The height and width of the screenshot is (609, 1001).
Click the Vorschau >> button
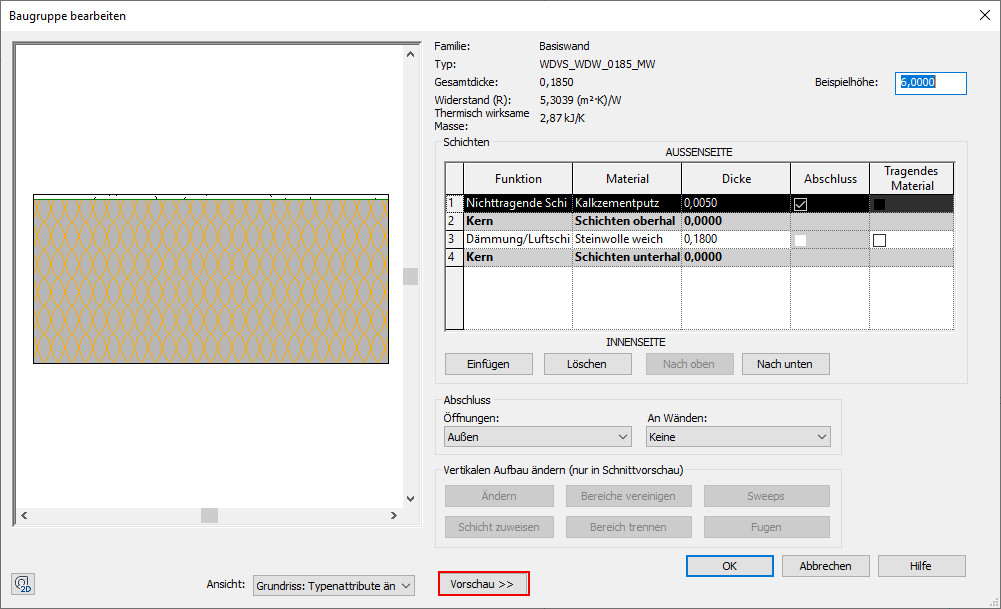pyautogui.click(x=482, y=584)
